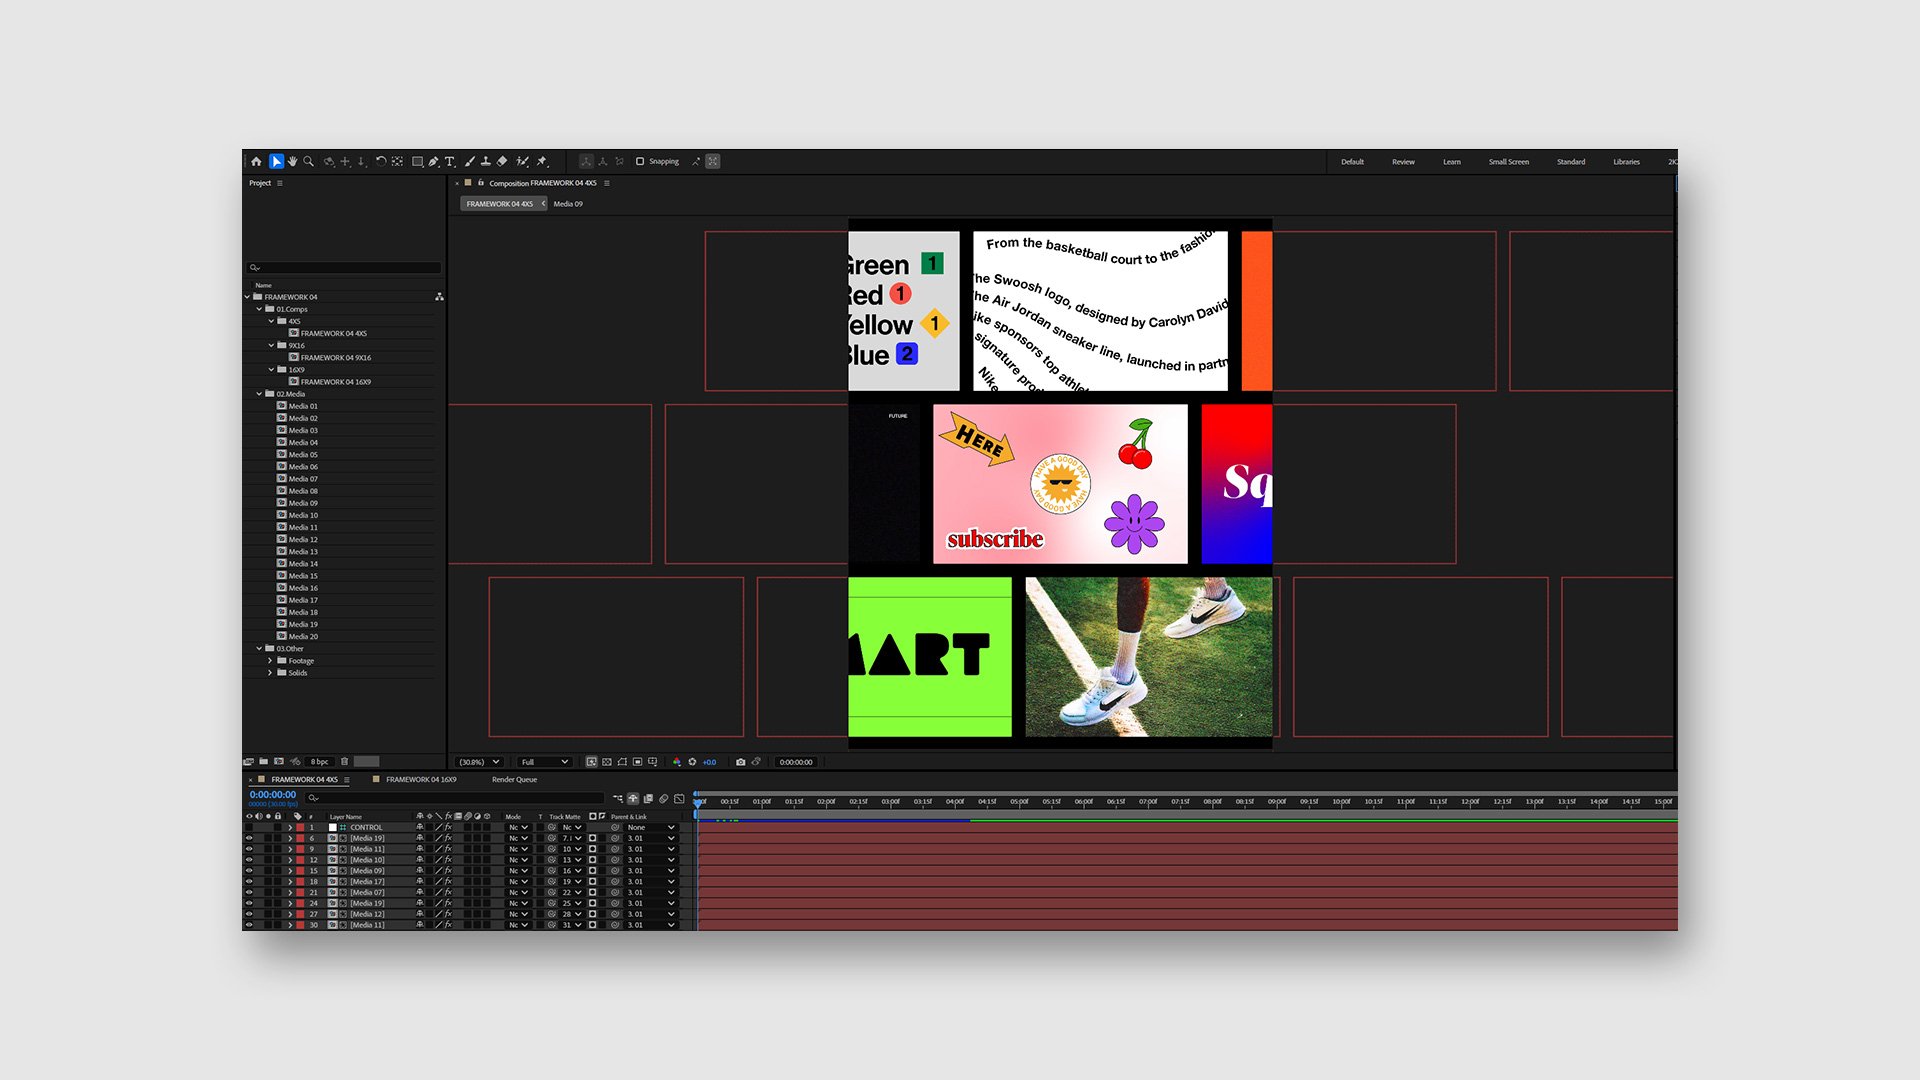This screenshot has width=1920, height=1080.
Task: Click the Project panel search field
Action: click(x=344, y=268)
